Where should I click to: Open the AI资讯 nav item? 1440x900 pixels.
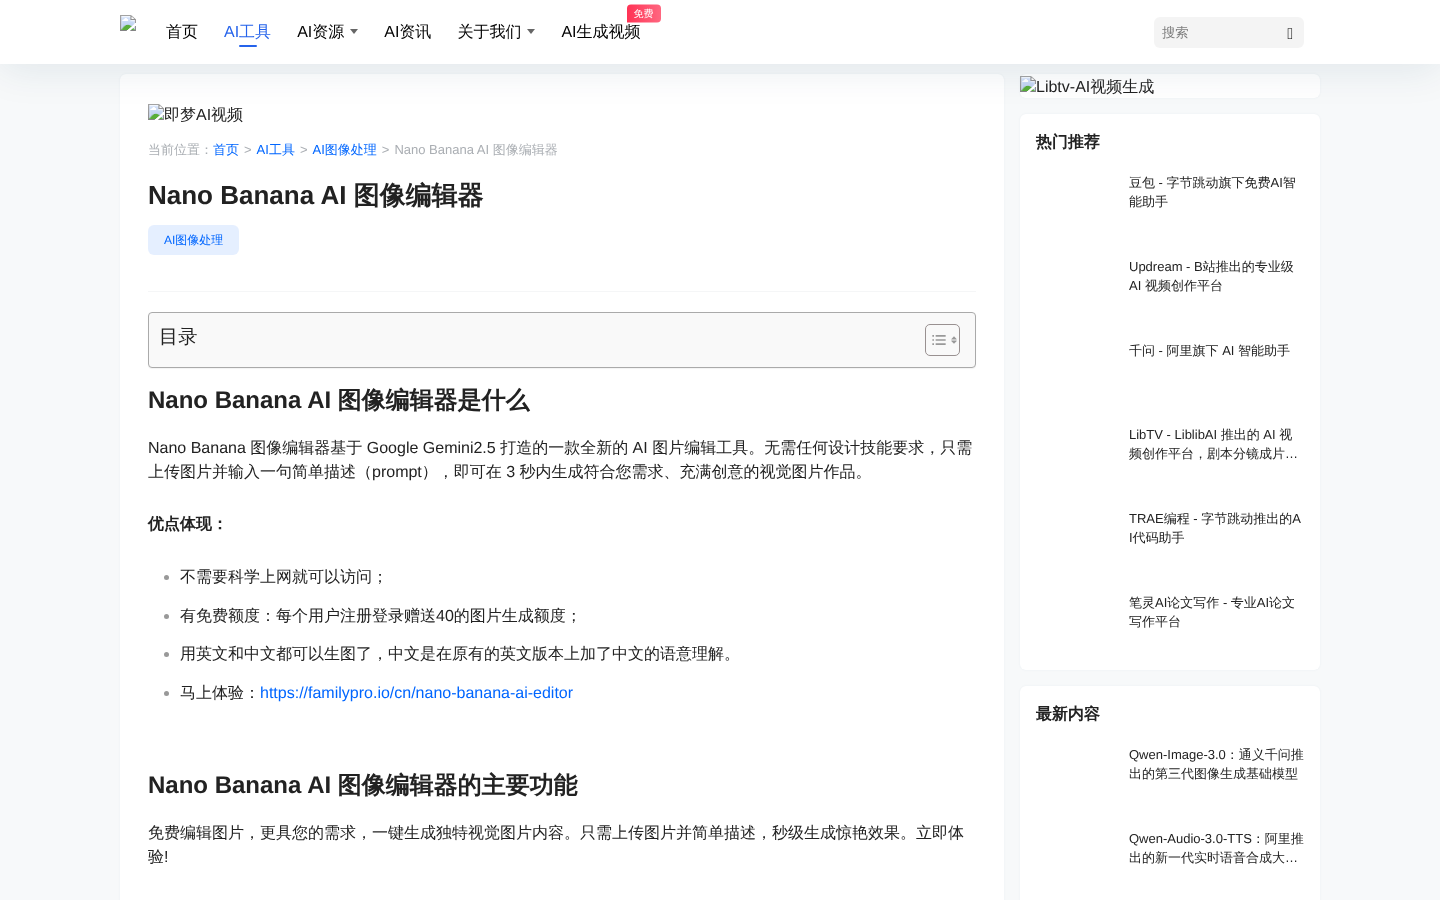coord(407,32)
